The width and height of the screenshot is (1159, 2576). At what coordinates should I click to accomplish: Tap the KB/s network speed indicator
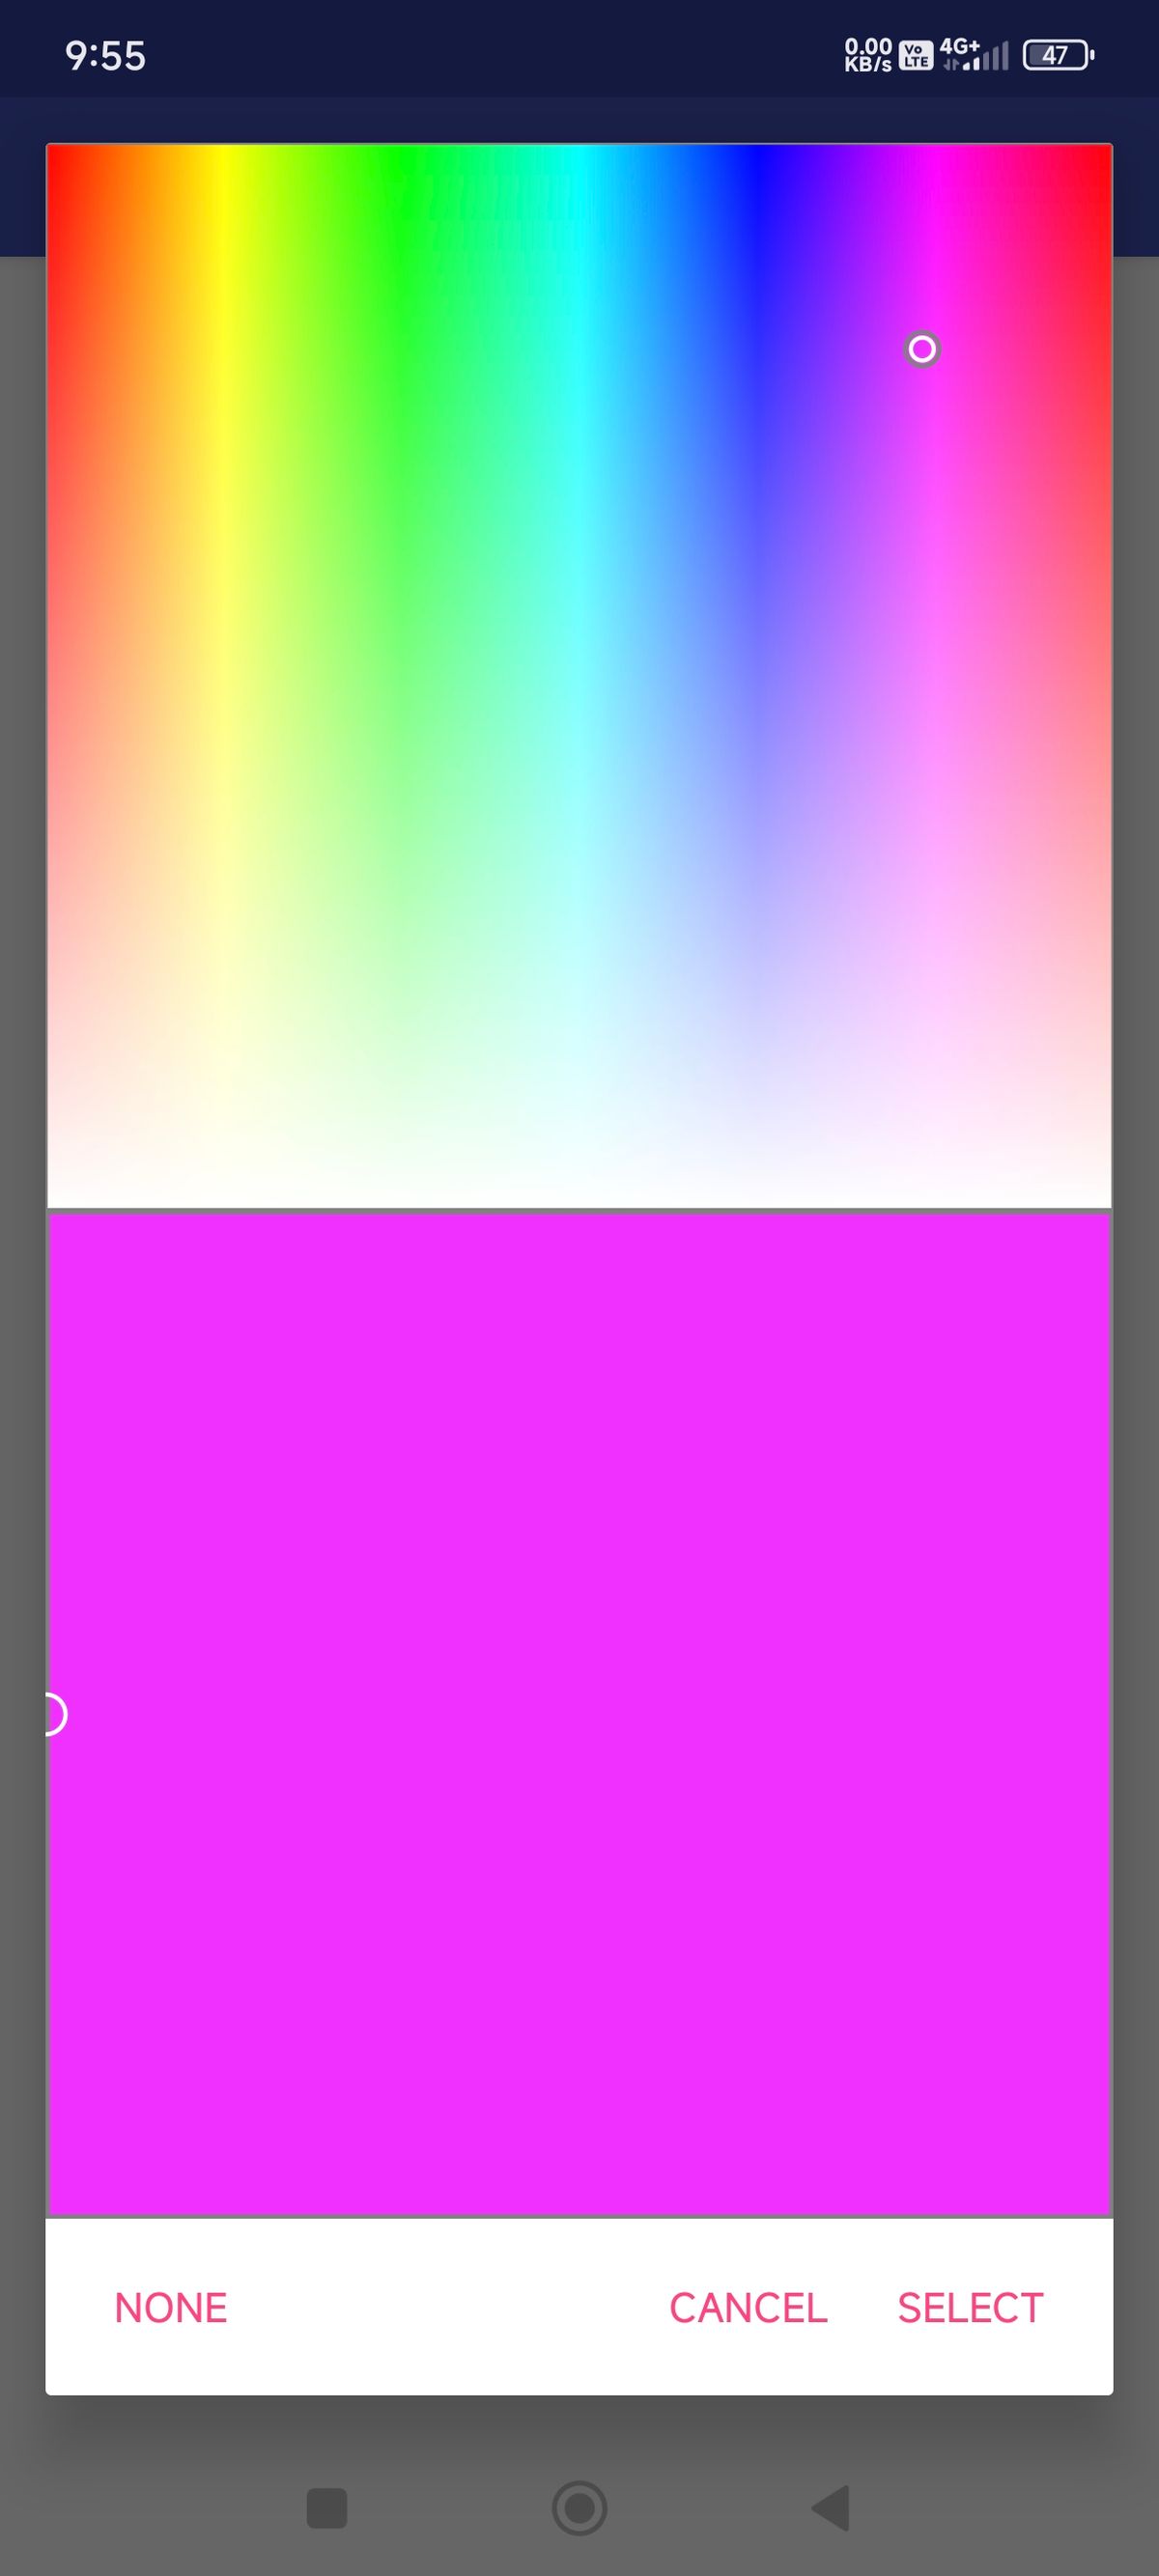click(867, 55)
